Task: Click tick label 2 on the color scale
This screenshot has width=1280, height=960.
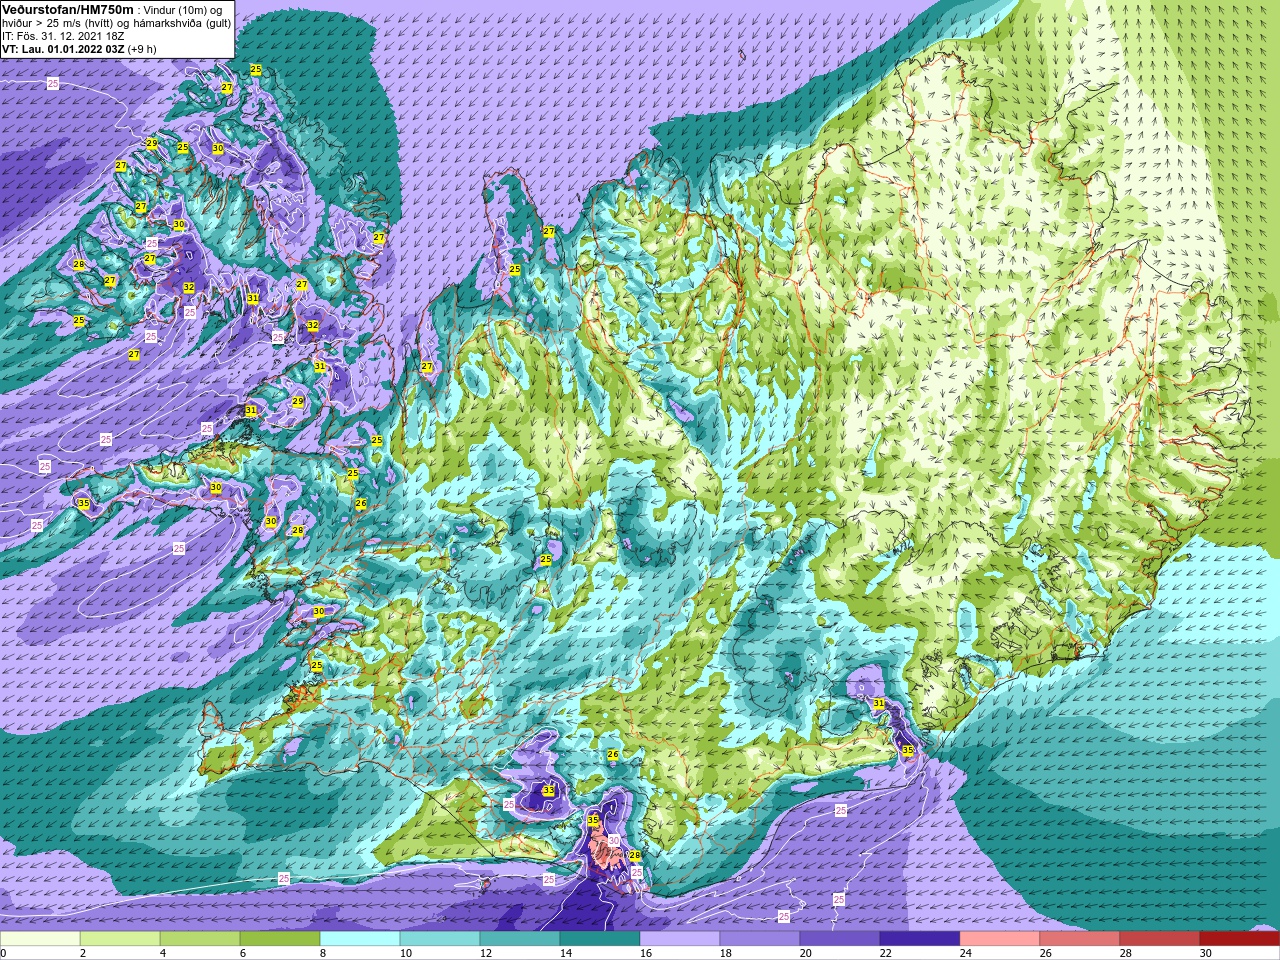Action: pyautogui.click(x=83, y=953)
